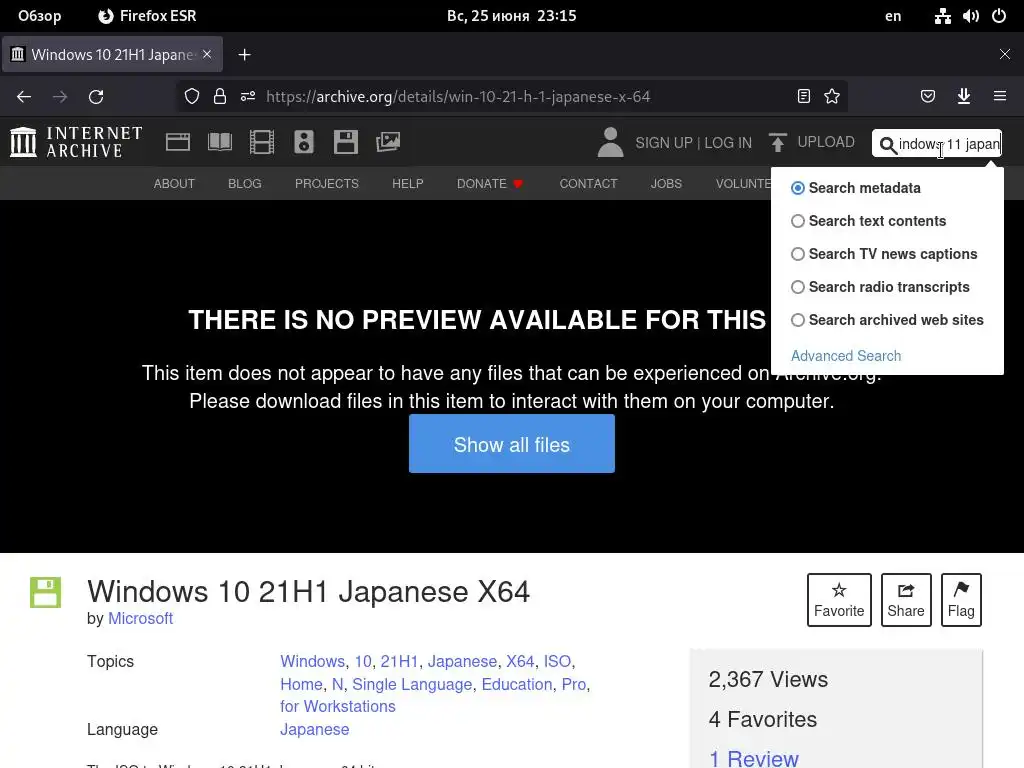Open a new tab with plus button
Screen dimensions: 1024x768
[x=244, y=55]
